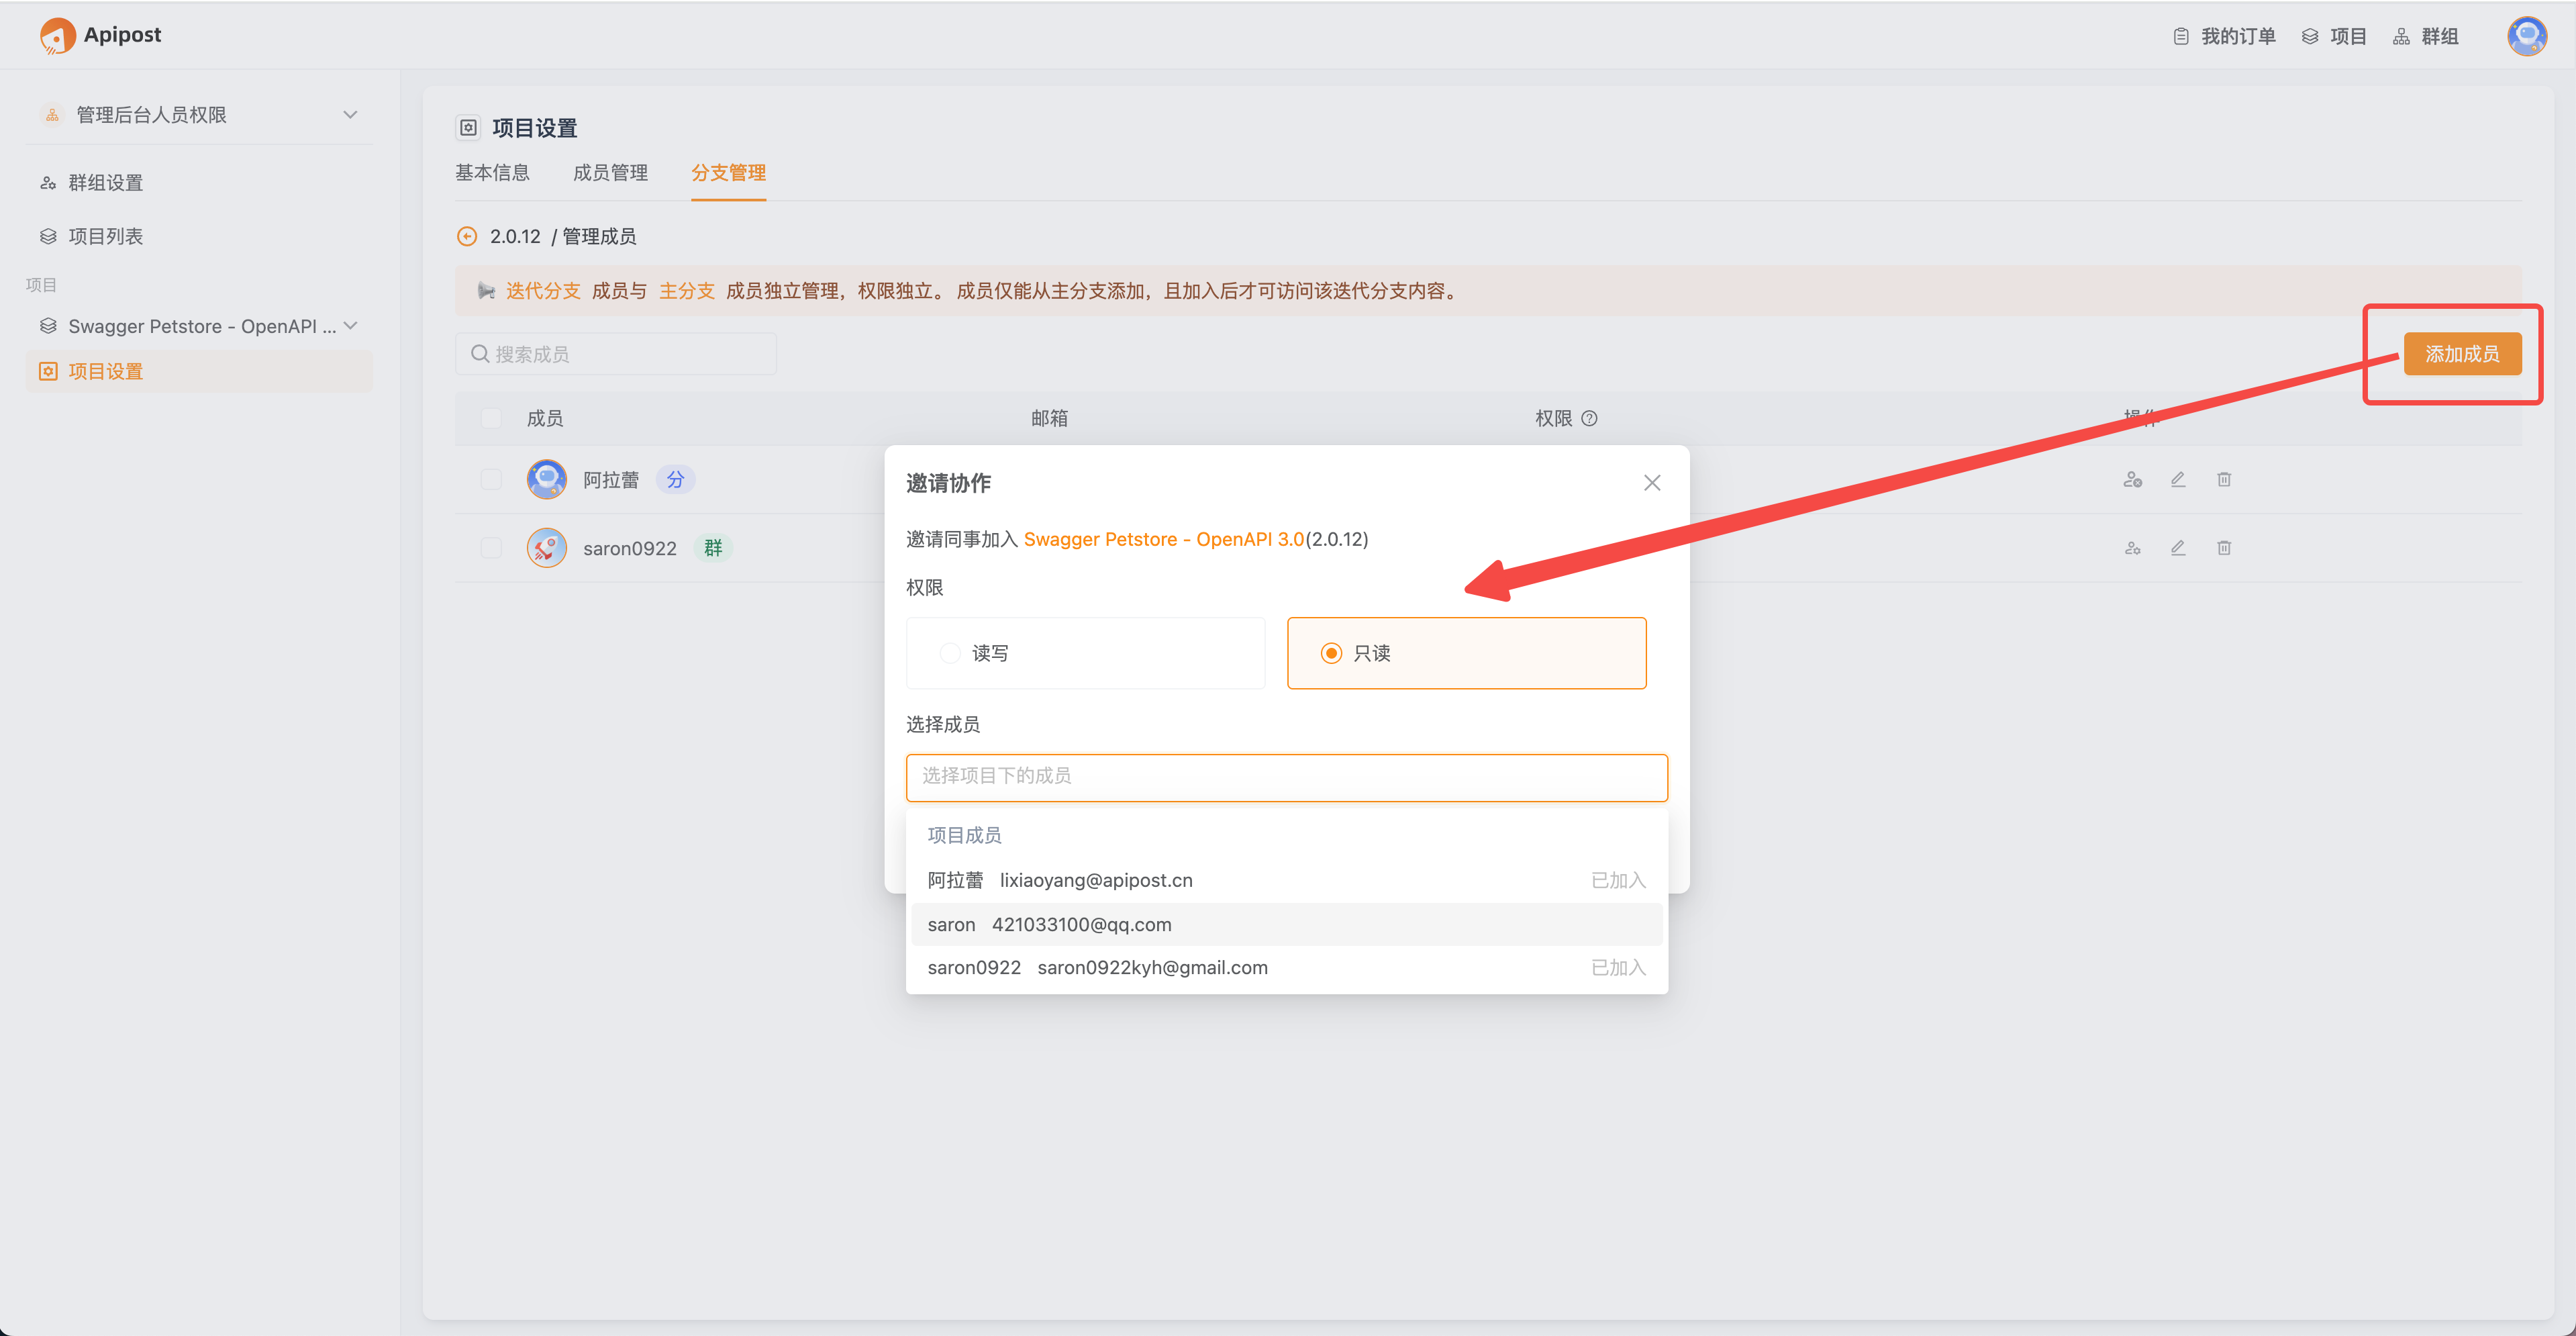Check the 阿拉蕾 row checkbox
Image resolution: width=2576 pixels, height=1336 pixels.
point(491,479)
